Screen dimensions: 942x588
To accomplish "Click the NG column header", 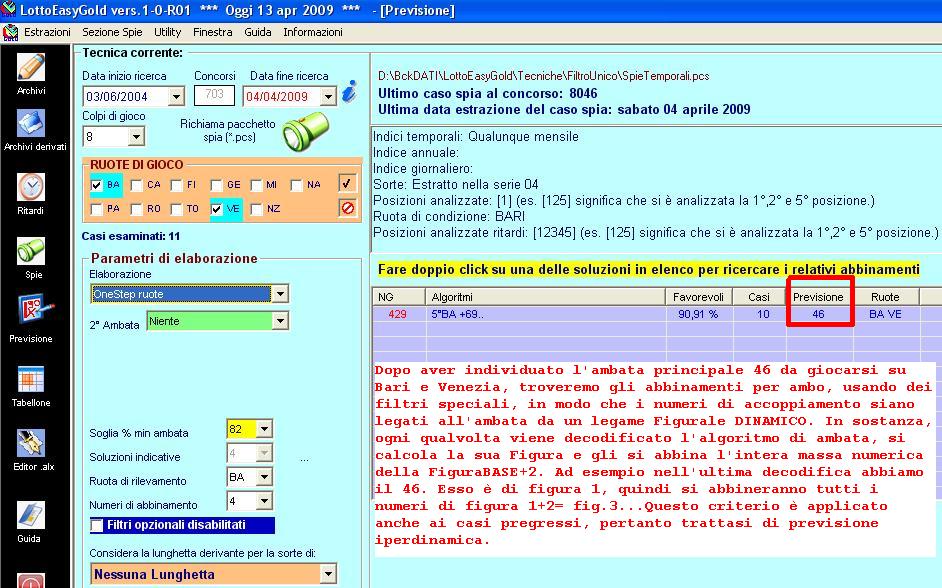I will [399, 297].
